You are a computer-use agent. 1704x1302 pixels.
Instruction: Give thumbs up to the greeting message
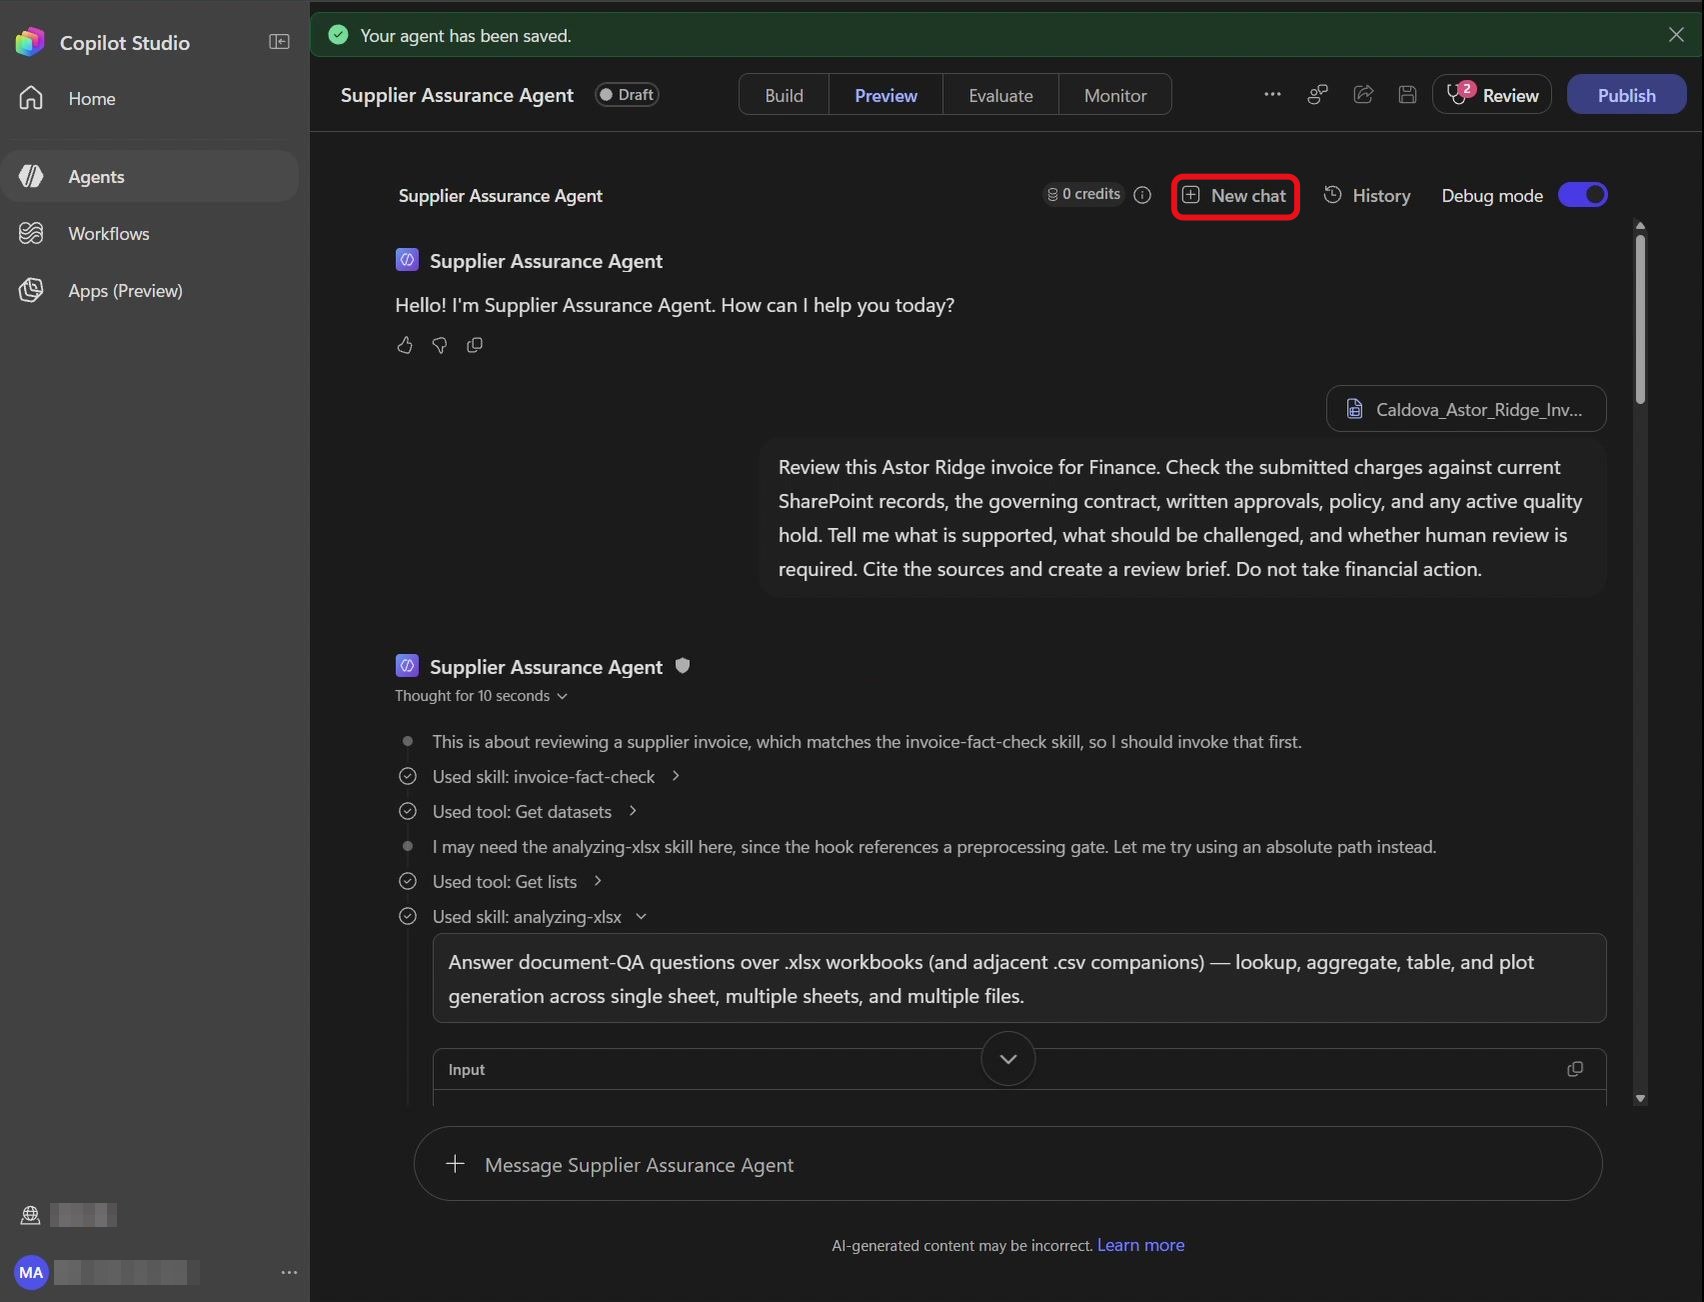[x=404, y=345]
